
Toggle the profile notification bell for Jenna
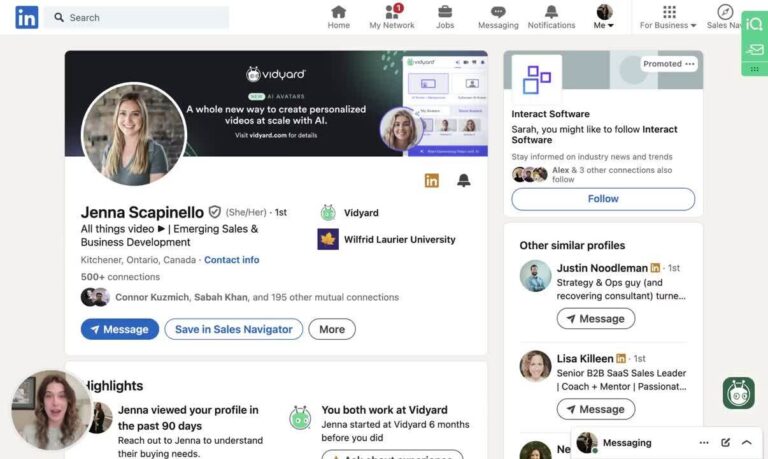point(463,181)
